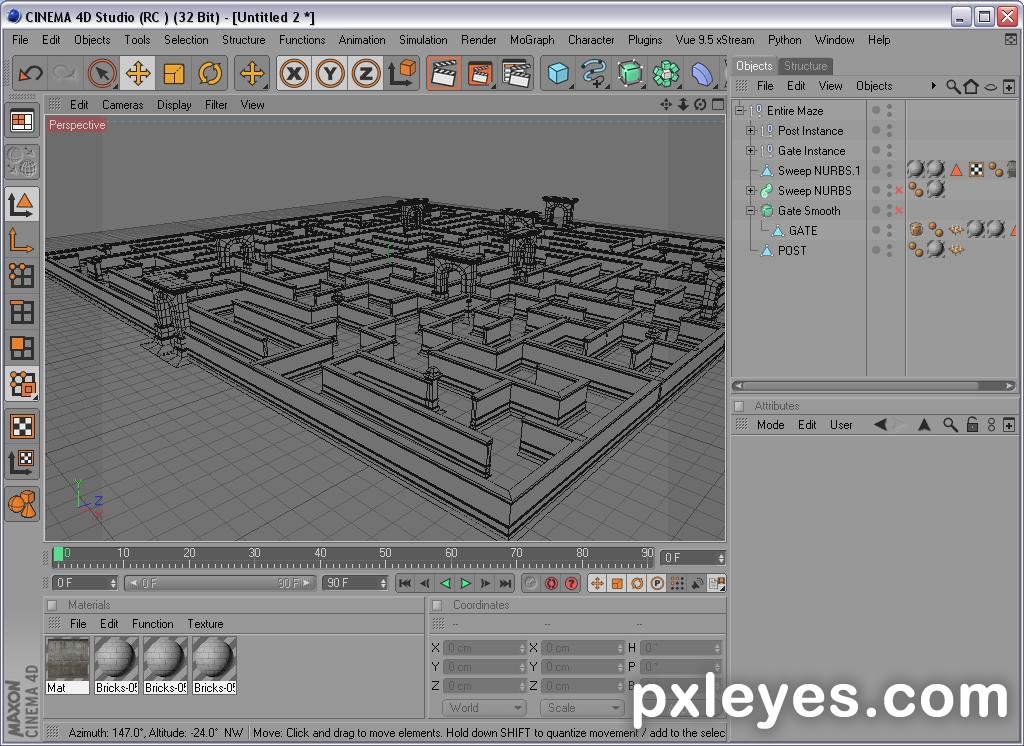Viewport: 1024px width, 746px height.
Task: Open the Plugins menu
Action: (645, 40)
